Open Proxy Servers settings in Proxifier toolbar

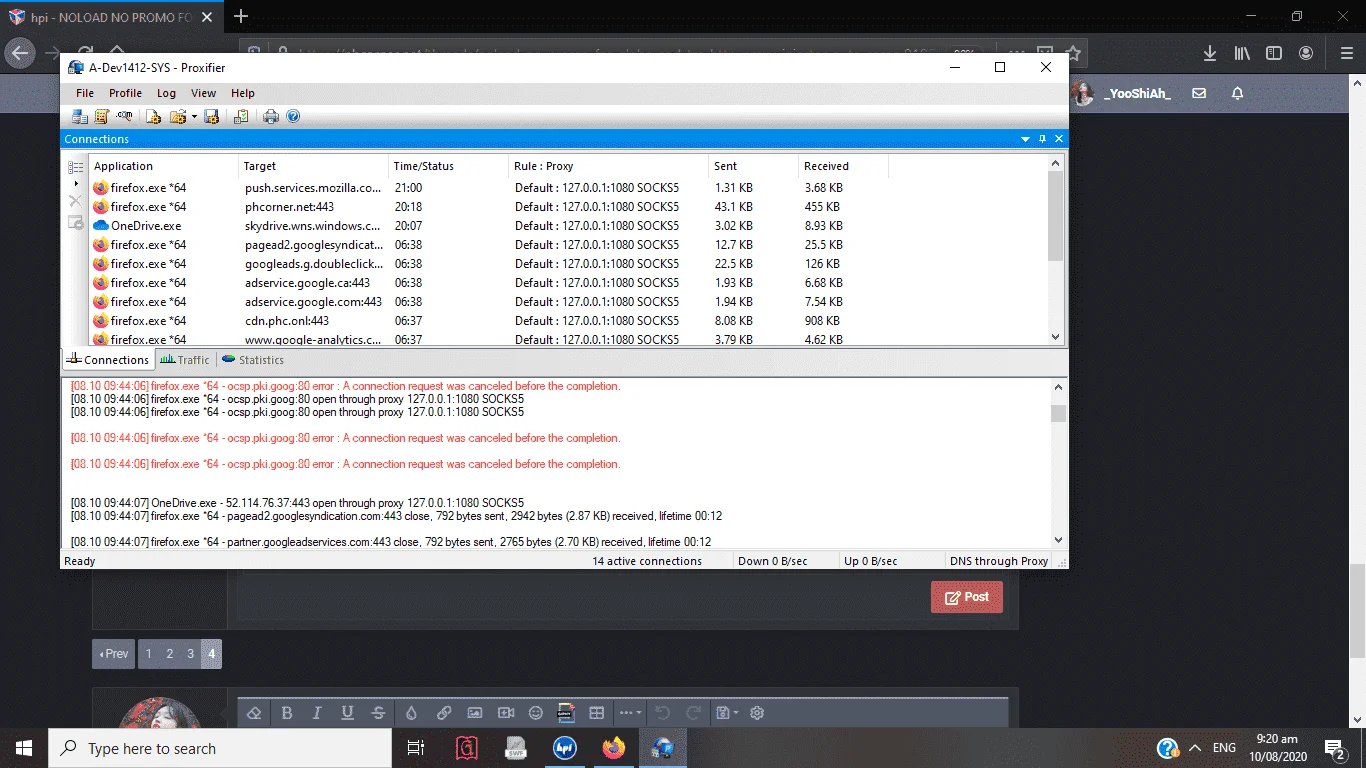(80, 117)
